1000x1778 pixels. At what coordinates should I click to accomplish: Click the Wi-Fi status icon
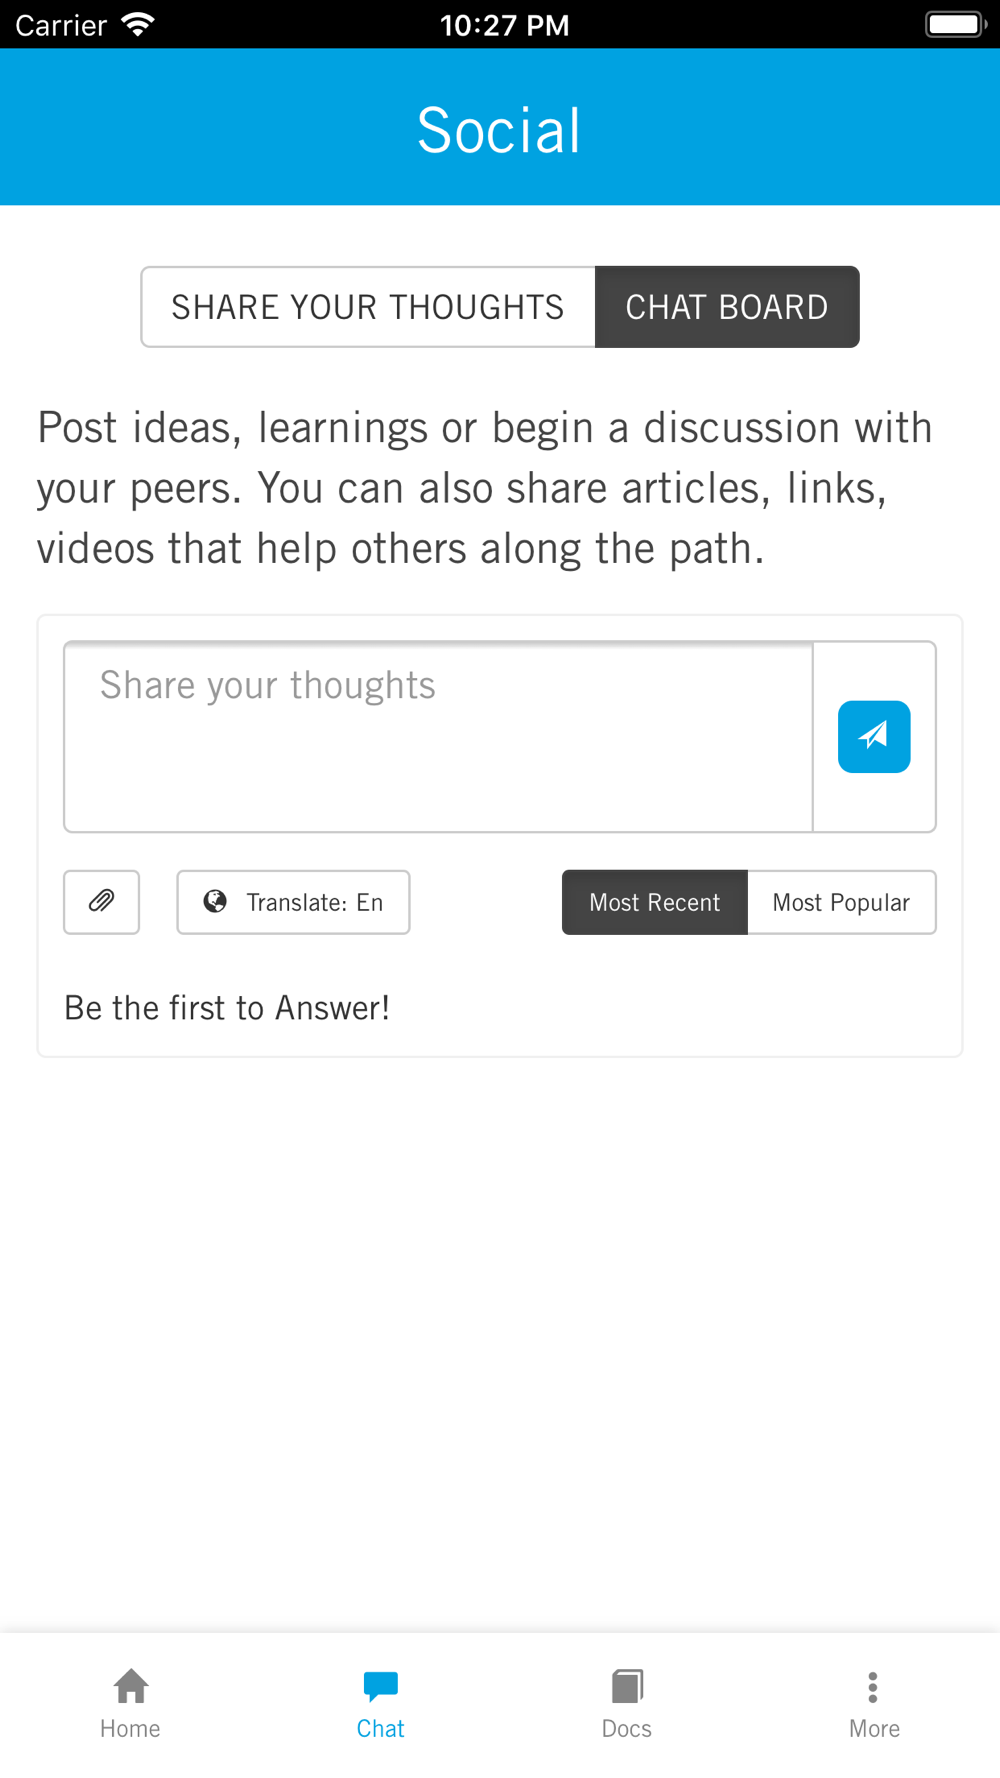pos(137,24)
